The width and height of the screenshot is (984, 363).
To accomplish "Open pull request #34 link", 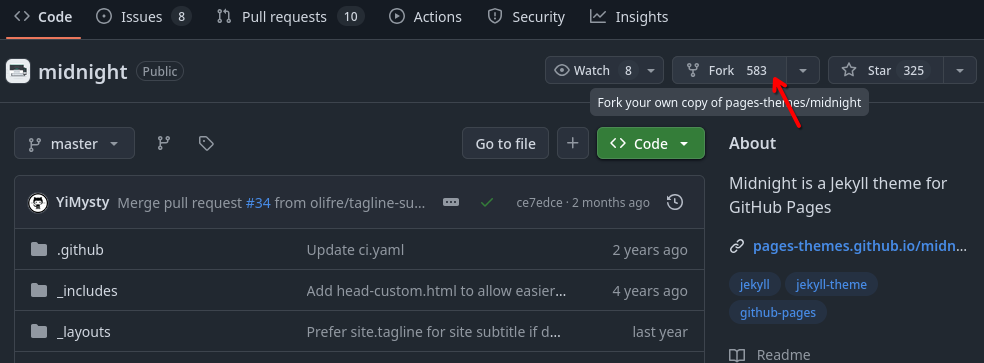I will tap(258, 203).
